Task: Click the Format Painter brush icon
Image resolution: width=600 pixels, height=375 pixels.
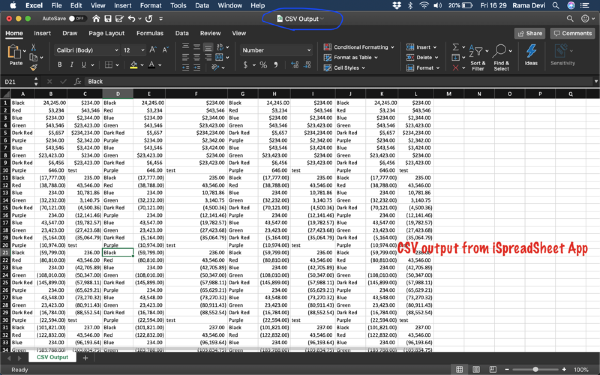Action: pos(34,68)
